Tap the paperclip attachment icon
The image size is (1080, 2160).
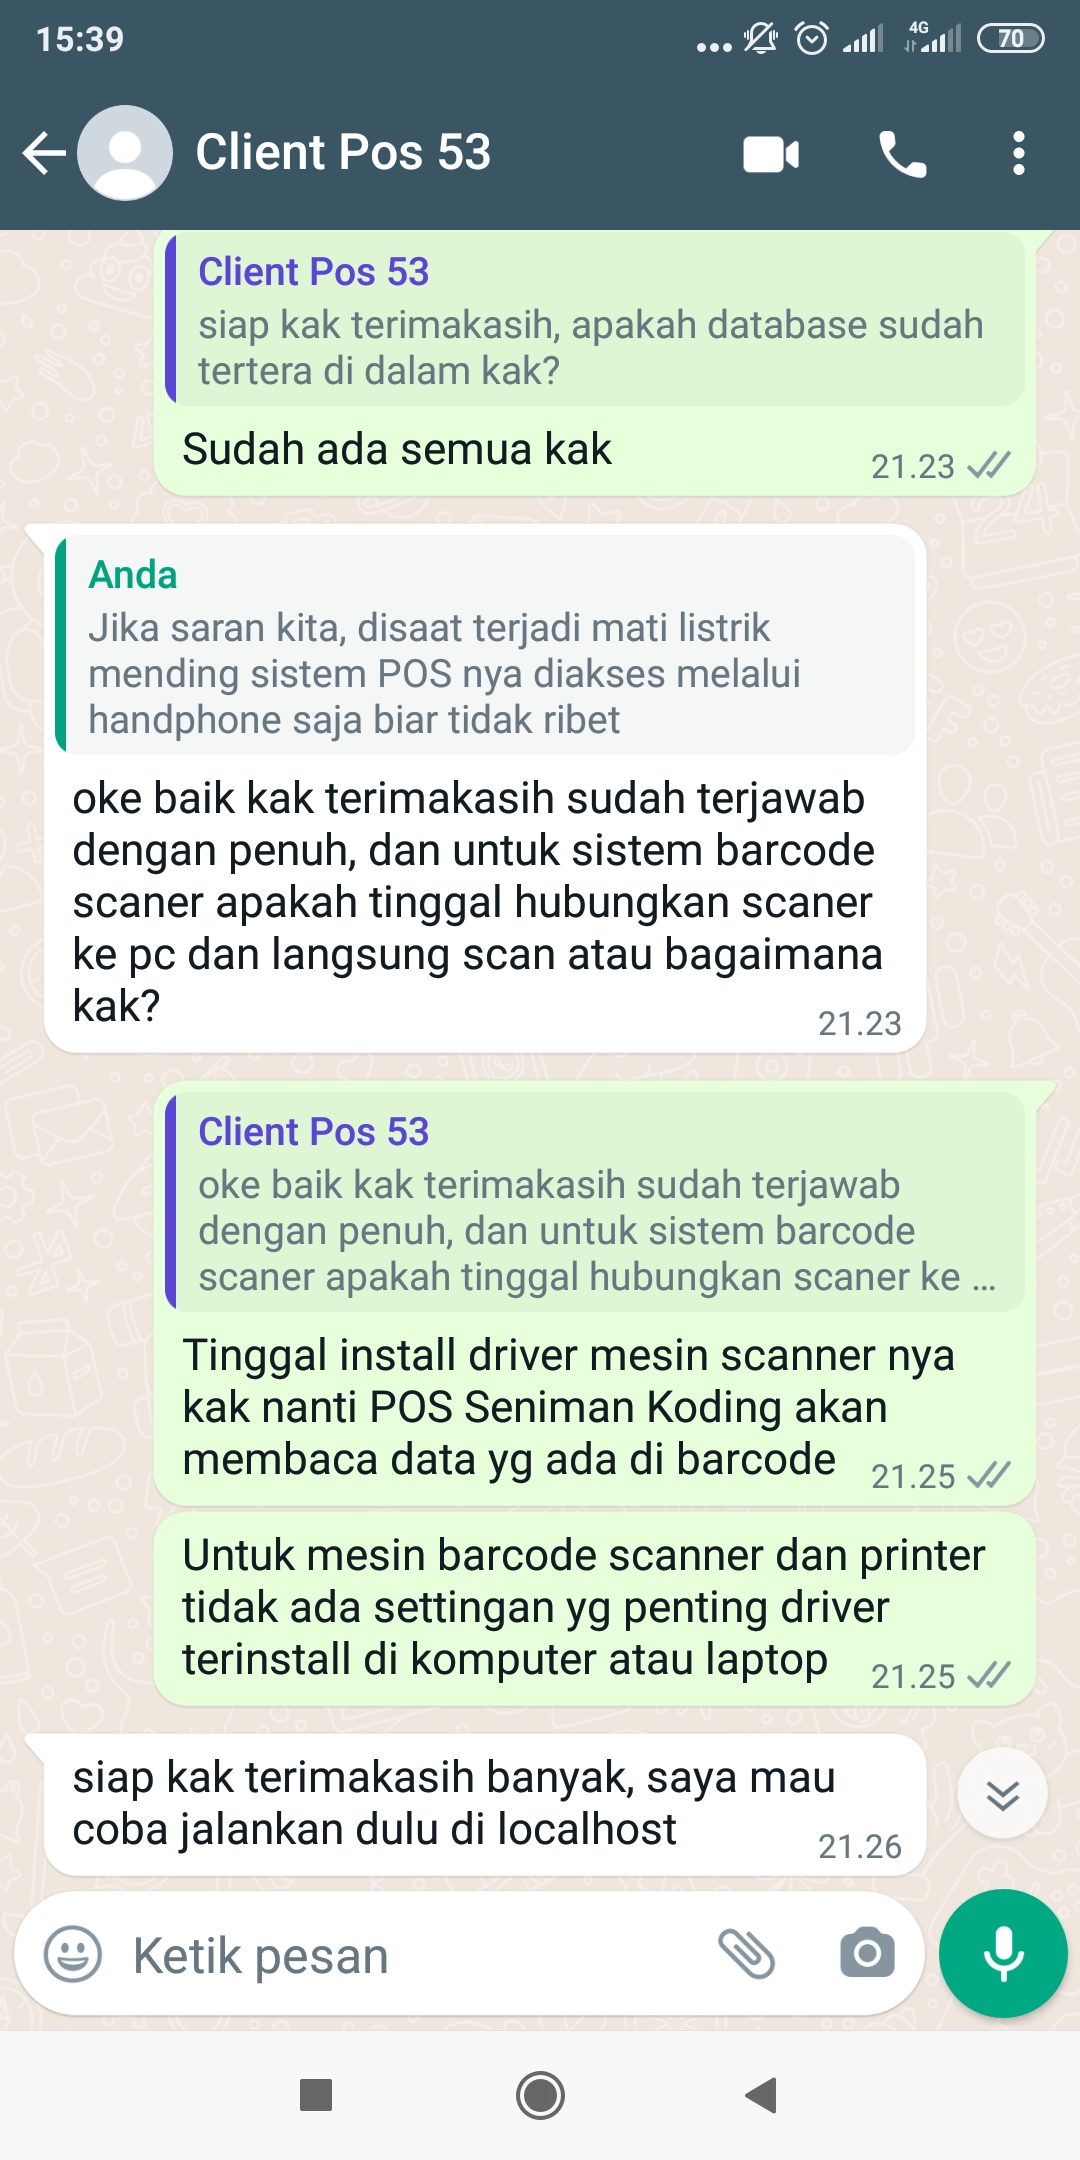coord(747,1953)
